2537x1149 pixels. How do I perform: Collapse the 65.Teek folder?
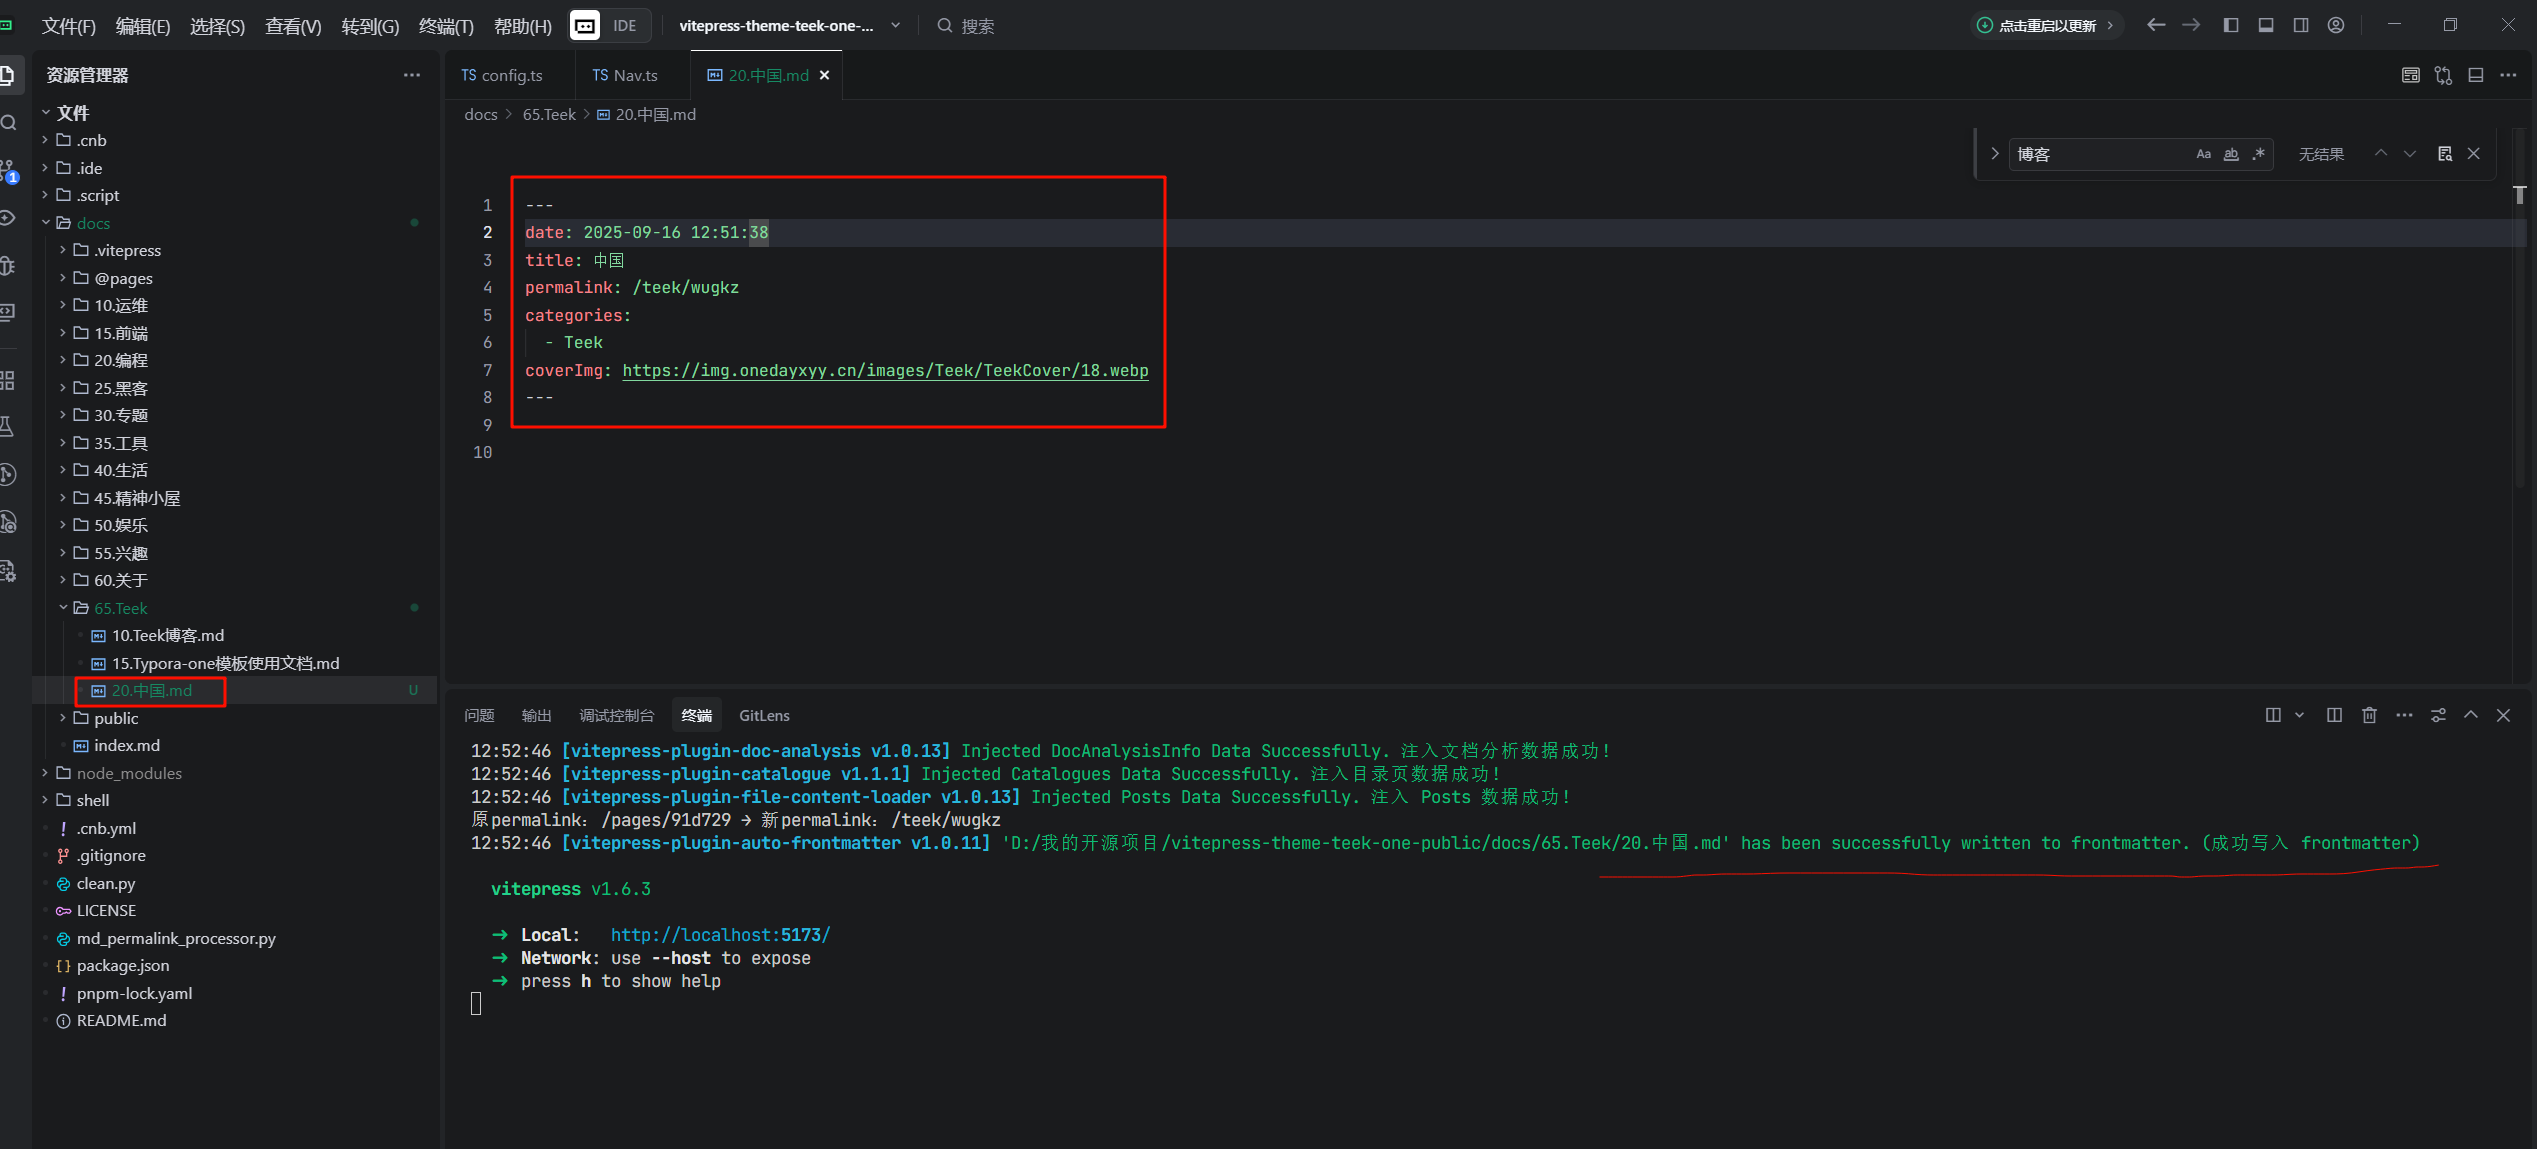coord(120,608)
